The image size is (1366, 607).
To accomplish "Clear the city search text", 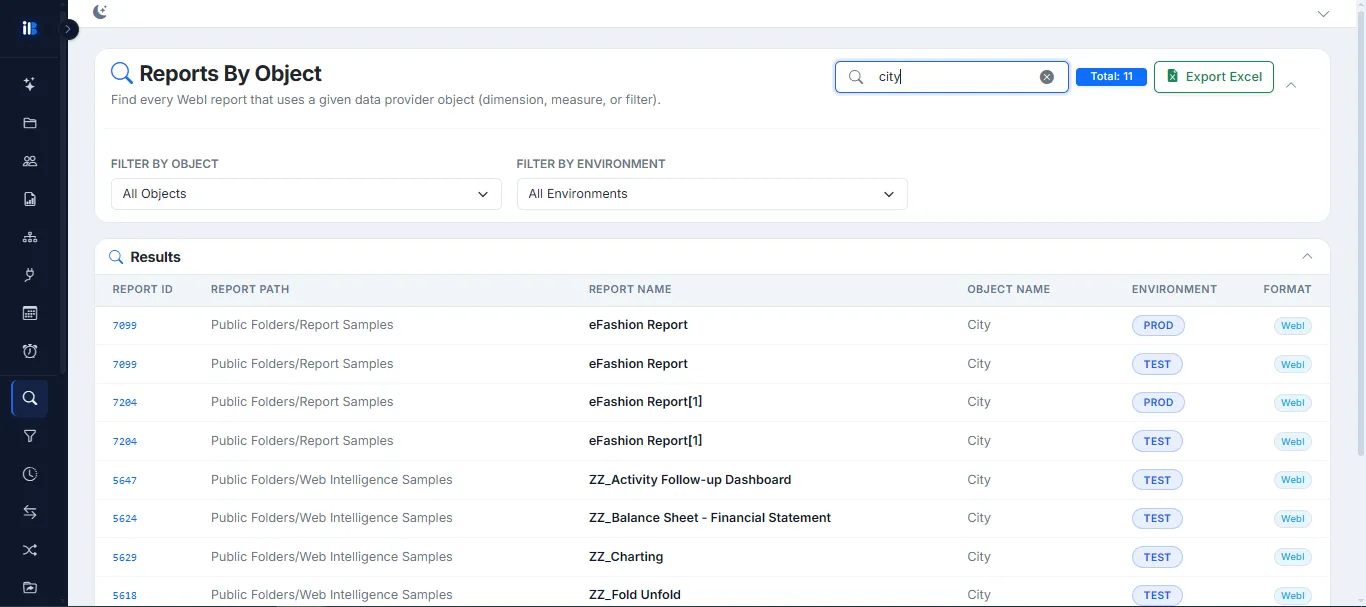I will pyautogui.click(x=1046, y=77).
